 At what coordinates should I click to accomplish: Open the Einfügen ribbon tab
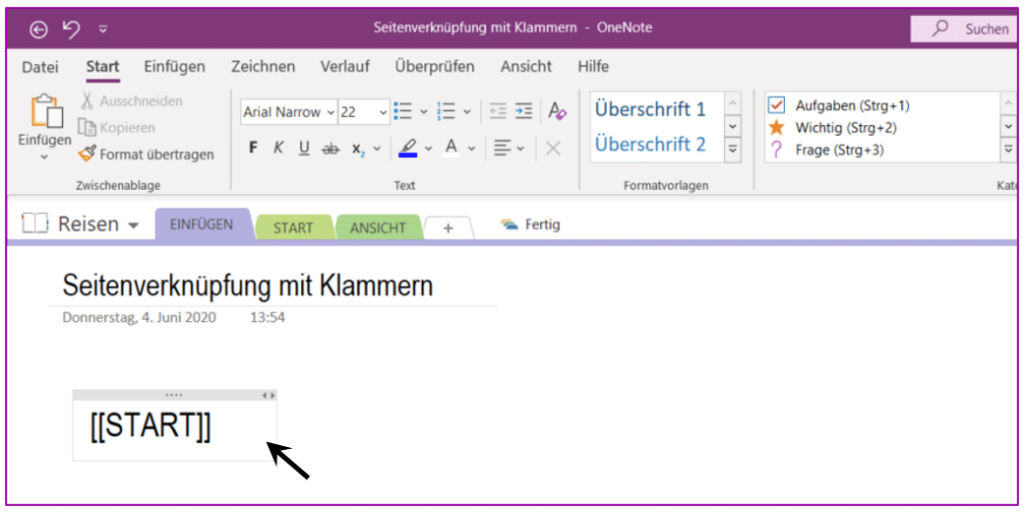click(174, 67)
